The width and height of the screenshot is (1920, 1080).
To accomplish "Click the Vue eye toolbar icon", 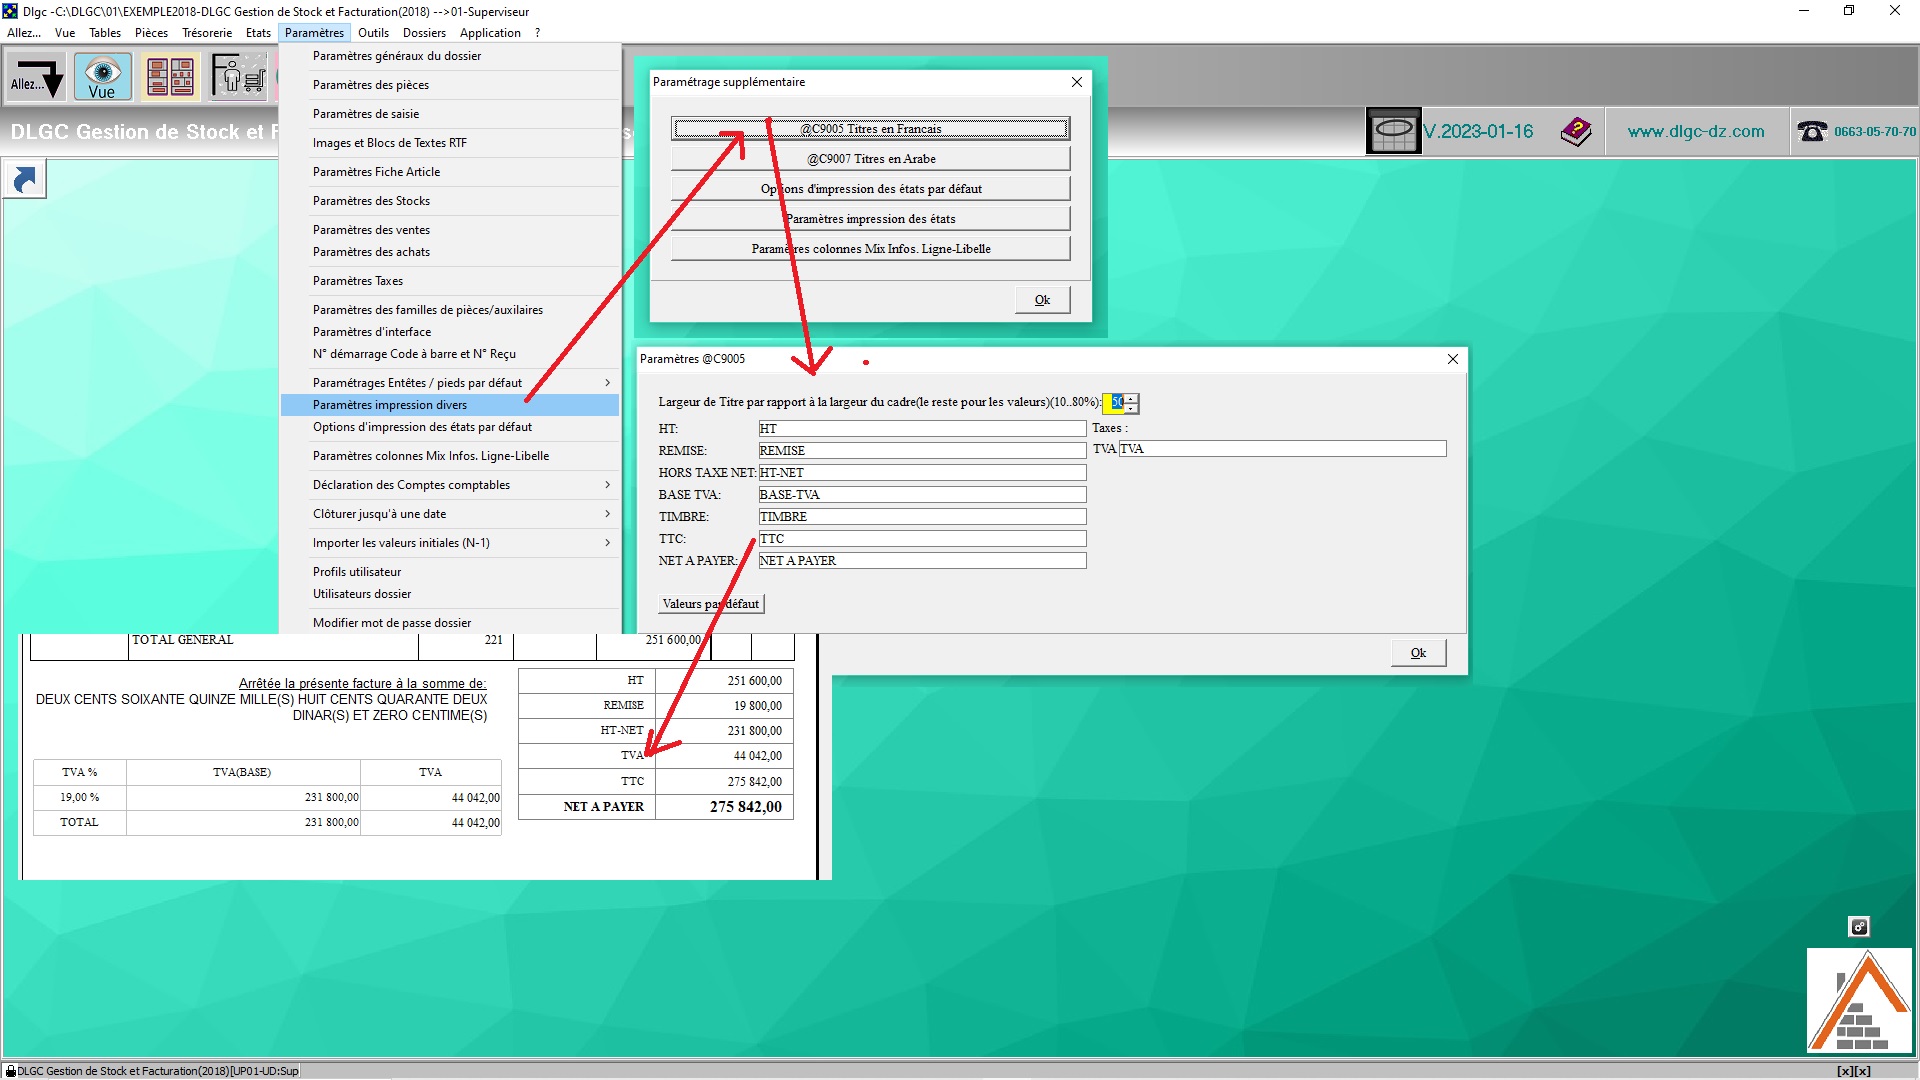I will 102,77.
